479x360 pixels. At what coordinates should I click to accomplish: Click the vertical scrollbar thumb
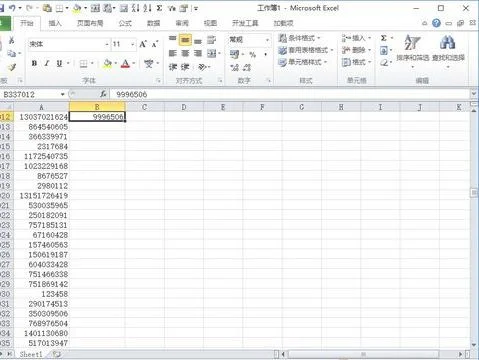pyautogui.click(x=474, y=193)
